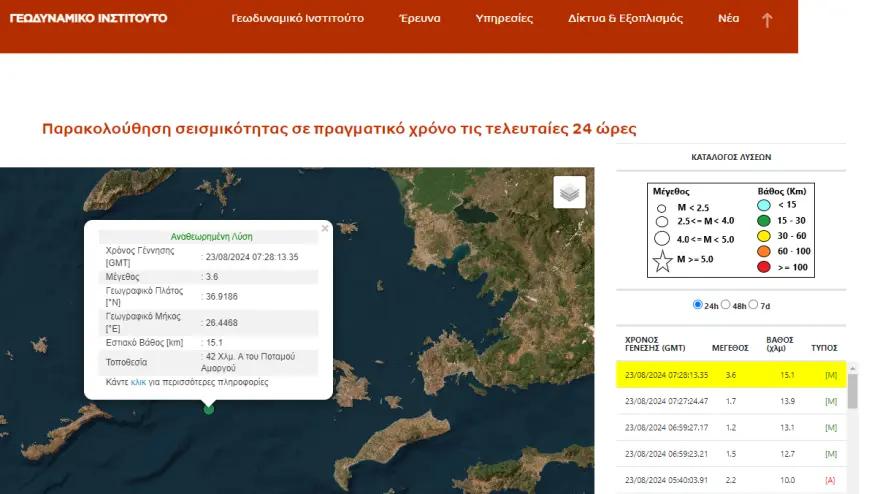
Task: Click the κλικ link for more information
Action: (138, 383)
